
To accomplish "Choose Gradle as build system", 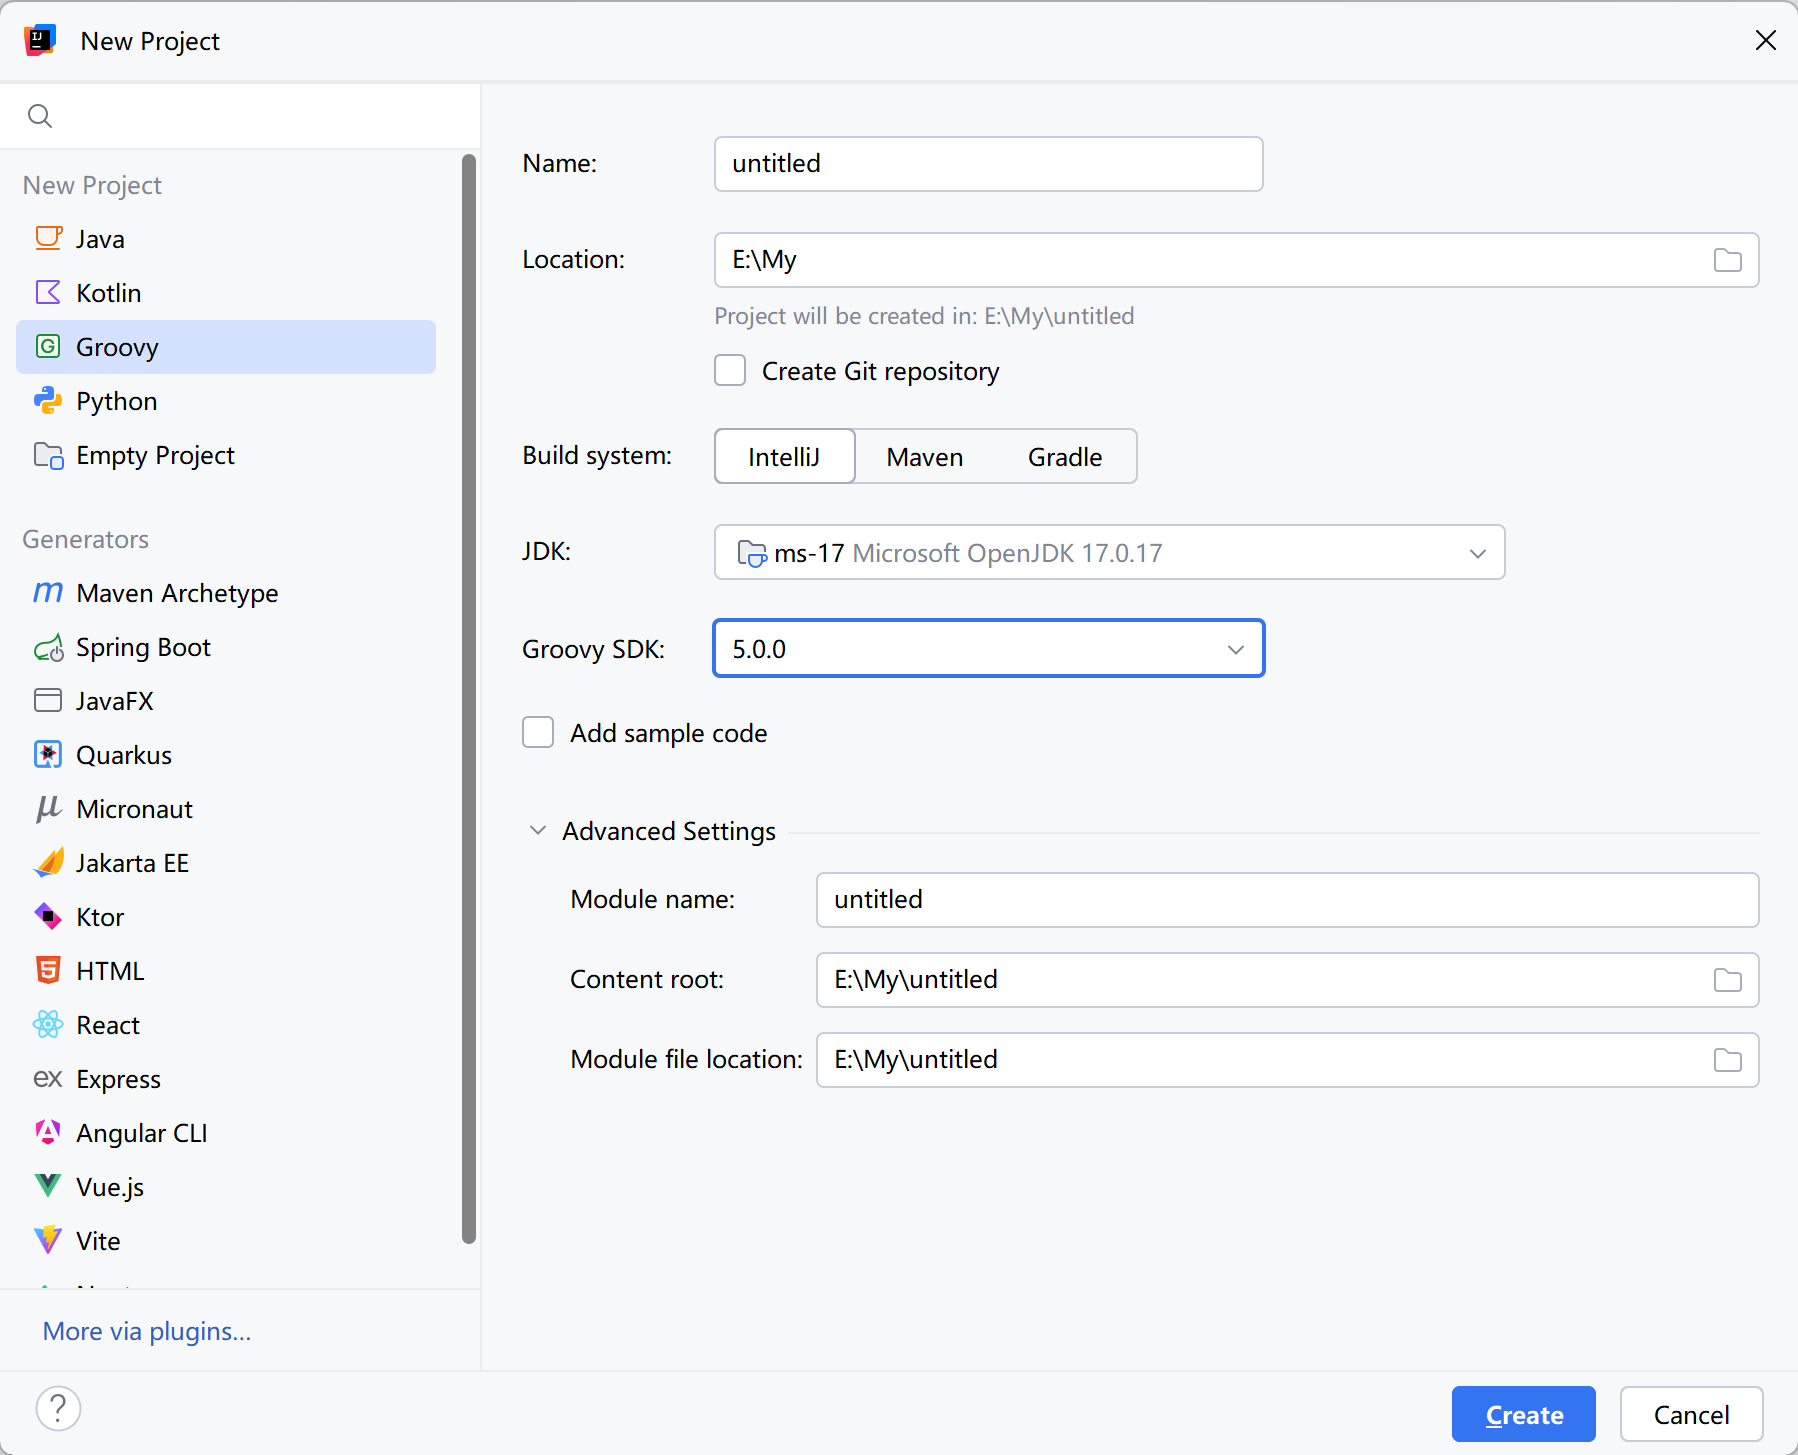I will click(x=1064, y=457).
